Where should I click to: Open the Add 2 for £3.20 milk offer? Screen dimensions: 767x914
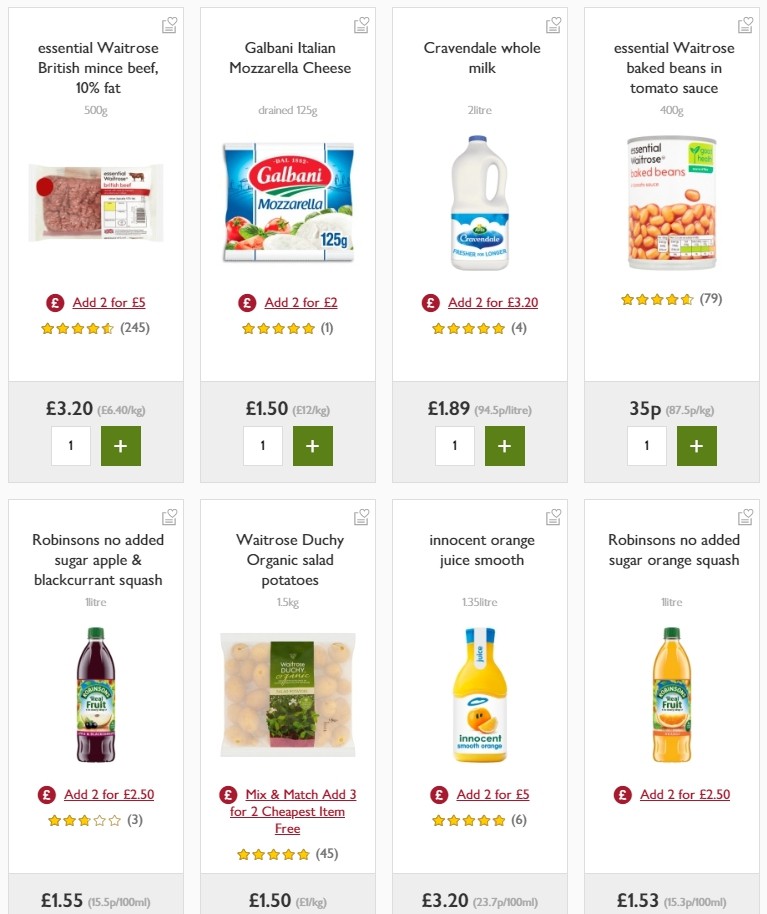(492, 300)
